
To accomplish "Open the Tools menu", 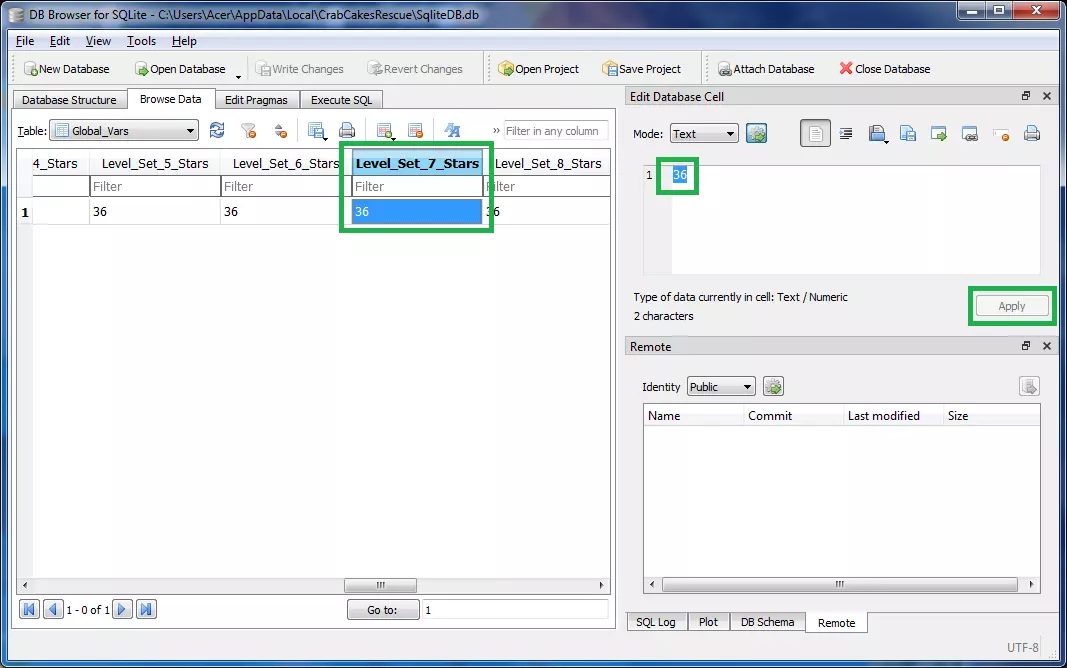I will (141, 41).
